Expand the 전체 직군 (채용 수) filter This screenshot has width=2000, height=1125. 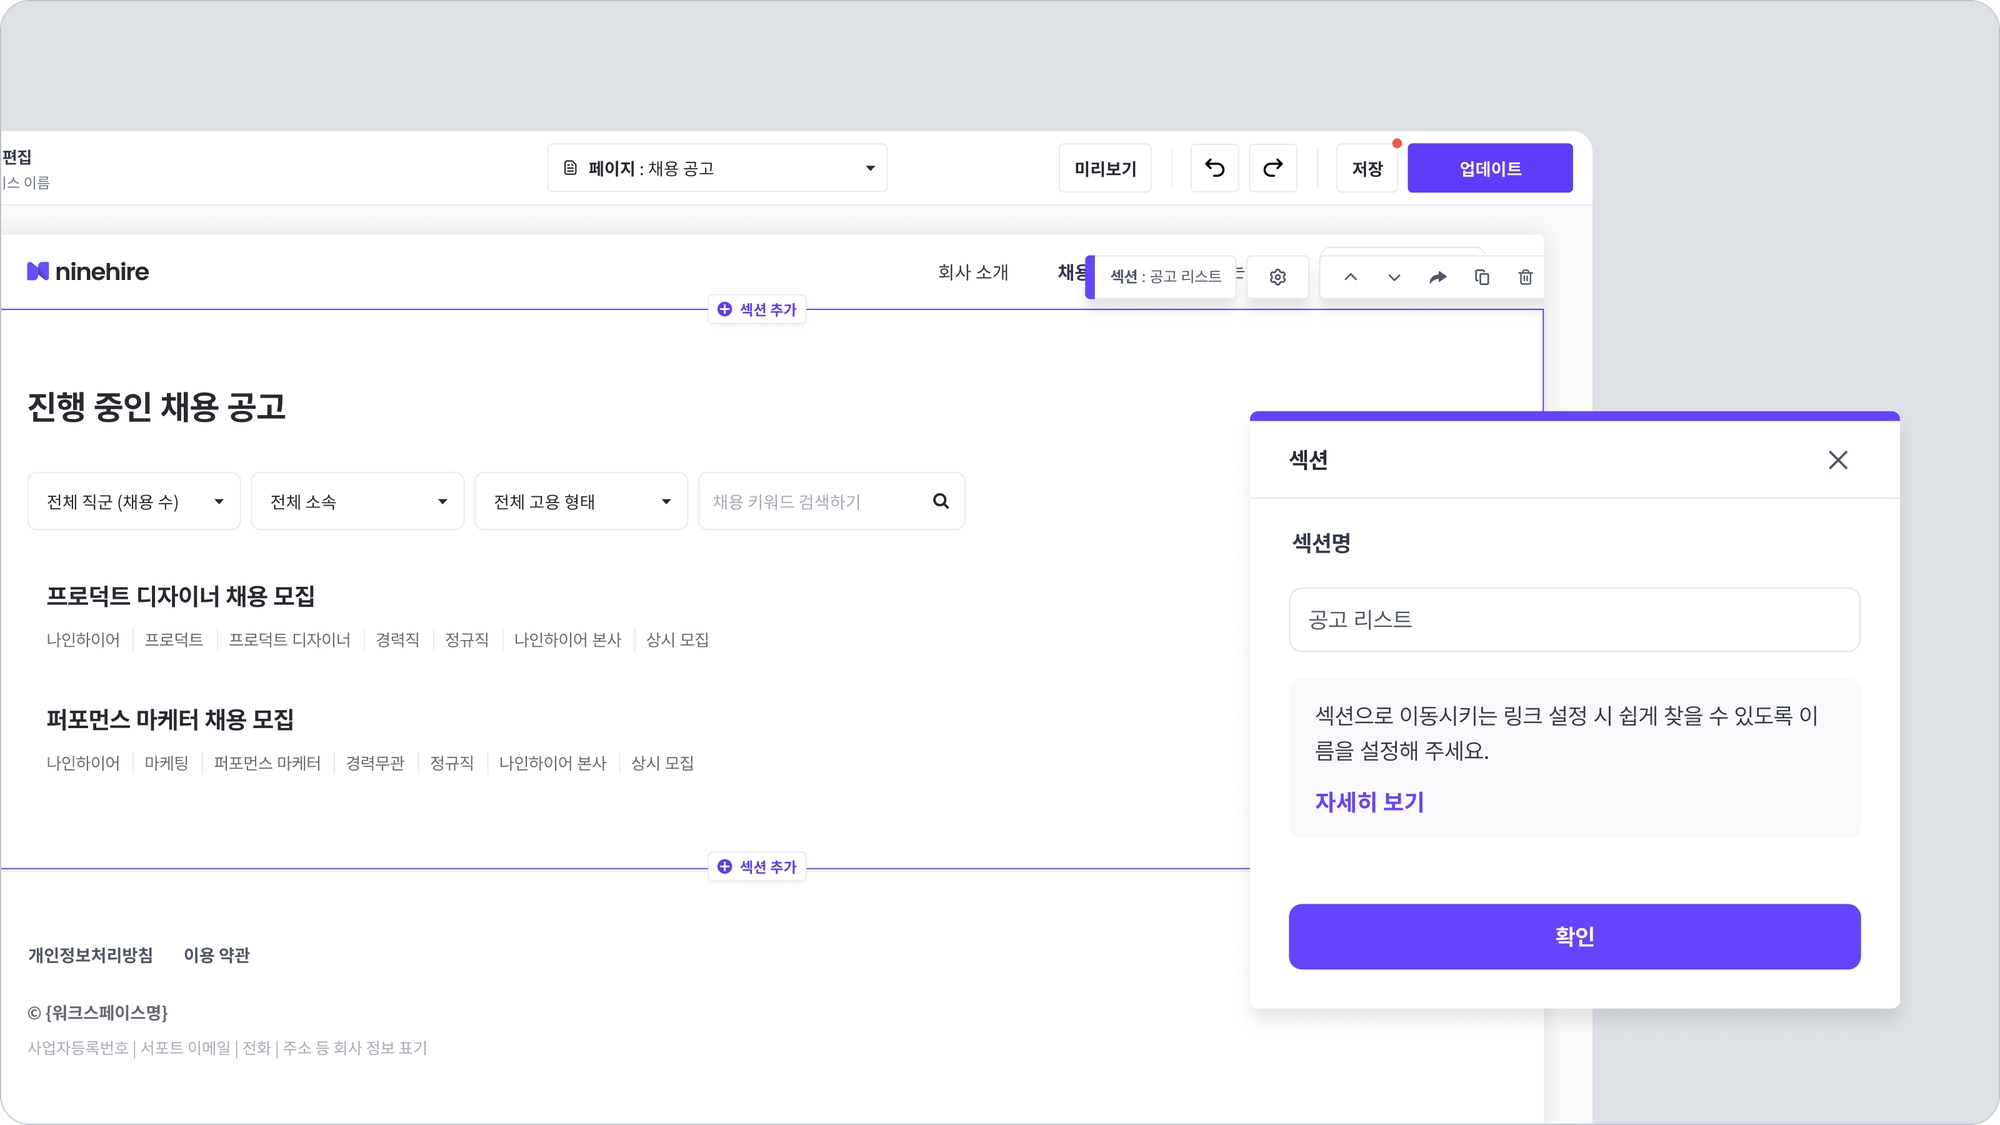(134, 501)
